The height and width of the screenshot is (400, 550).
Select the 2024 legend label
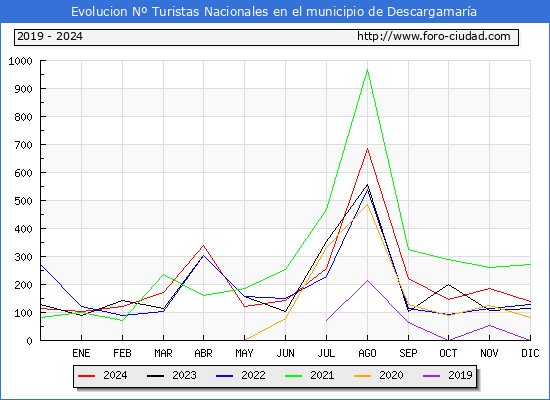coord(115,375)
